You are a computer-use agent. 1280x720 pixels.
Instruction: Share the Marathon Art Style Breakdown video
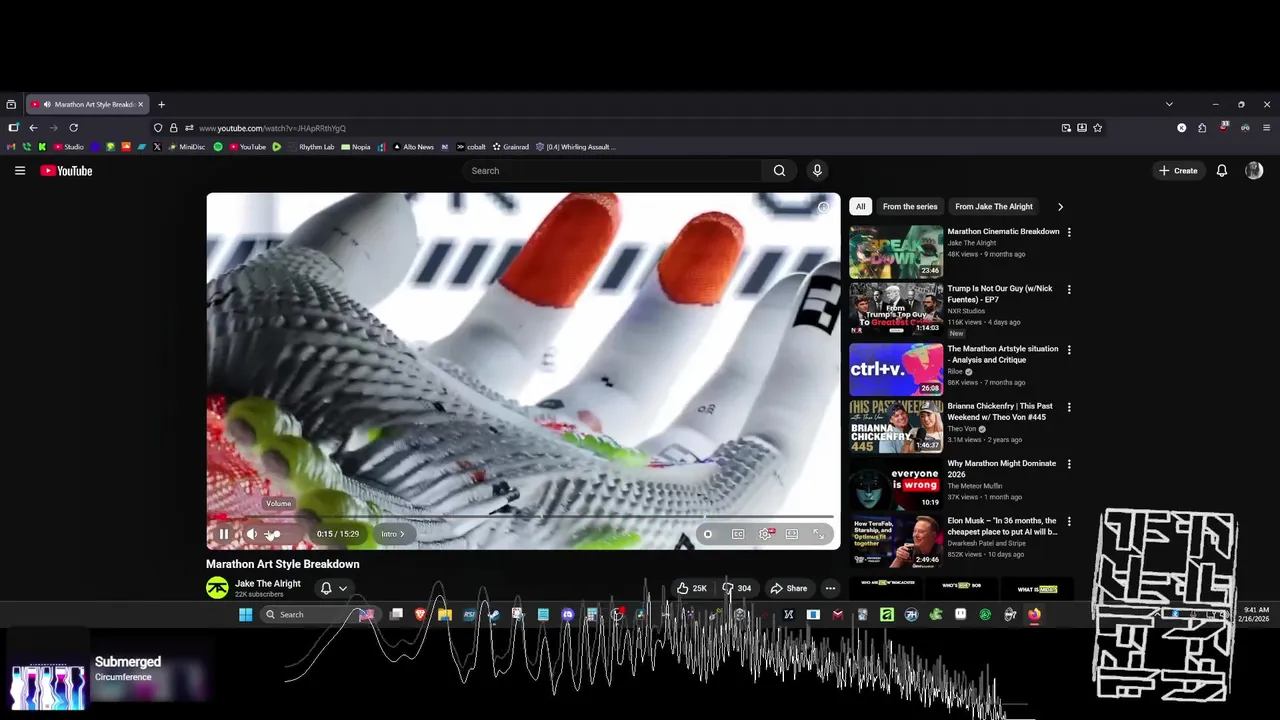pos(788,588)
